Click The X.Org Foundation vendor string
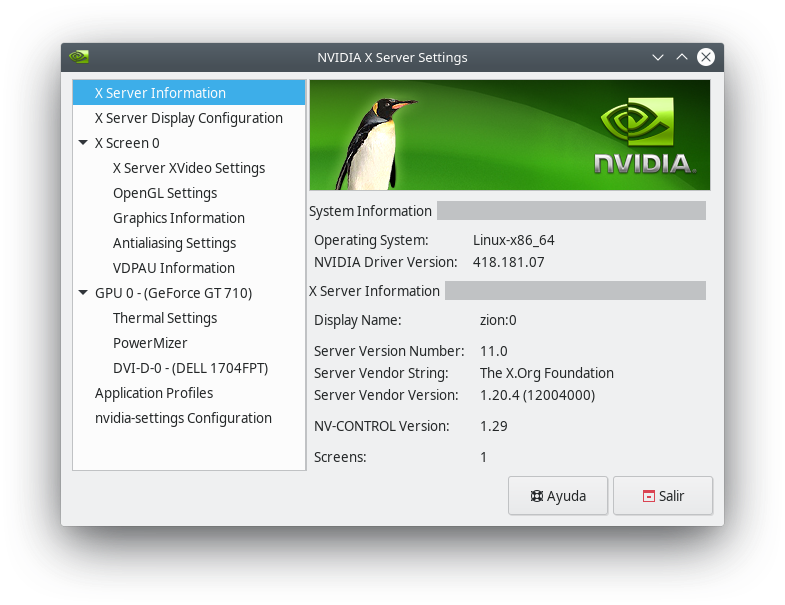 click(547, 373)
